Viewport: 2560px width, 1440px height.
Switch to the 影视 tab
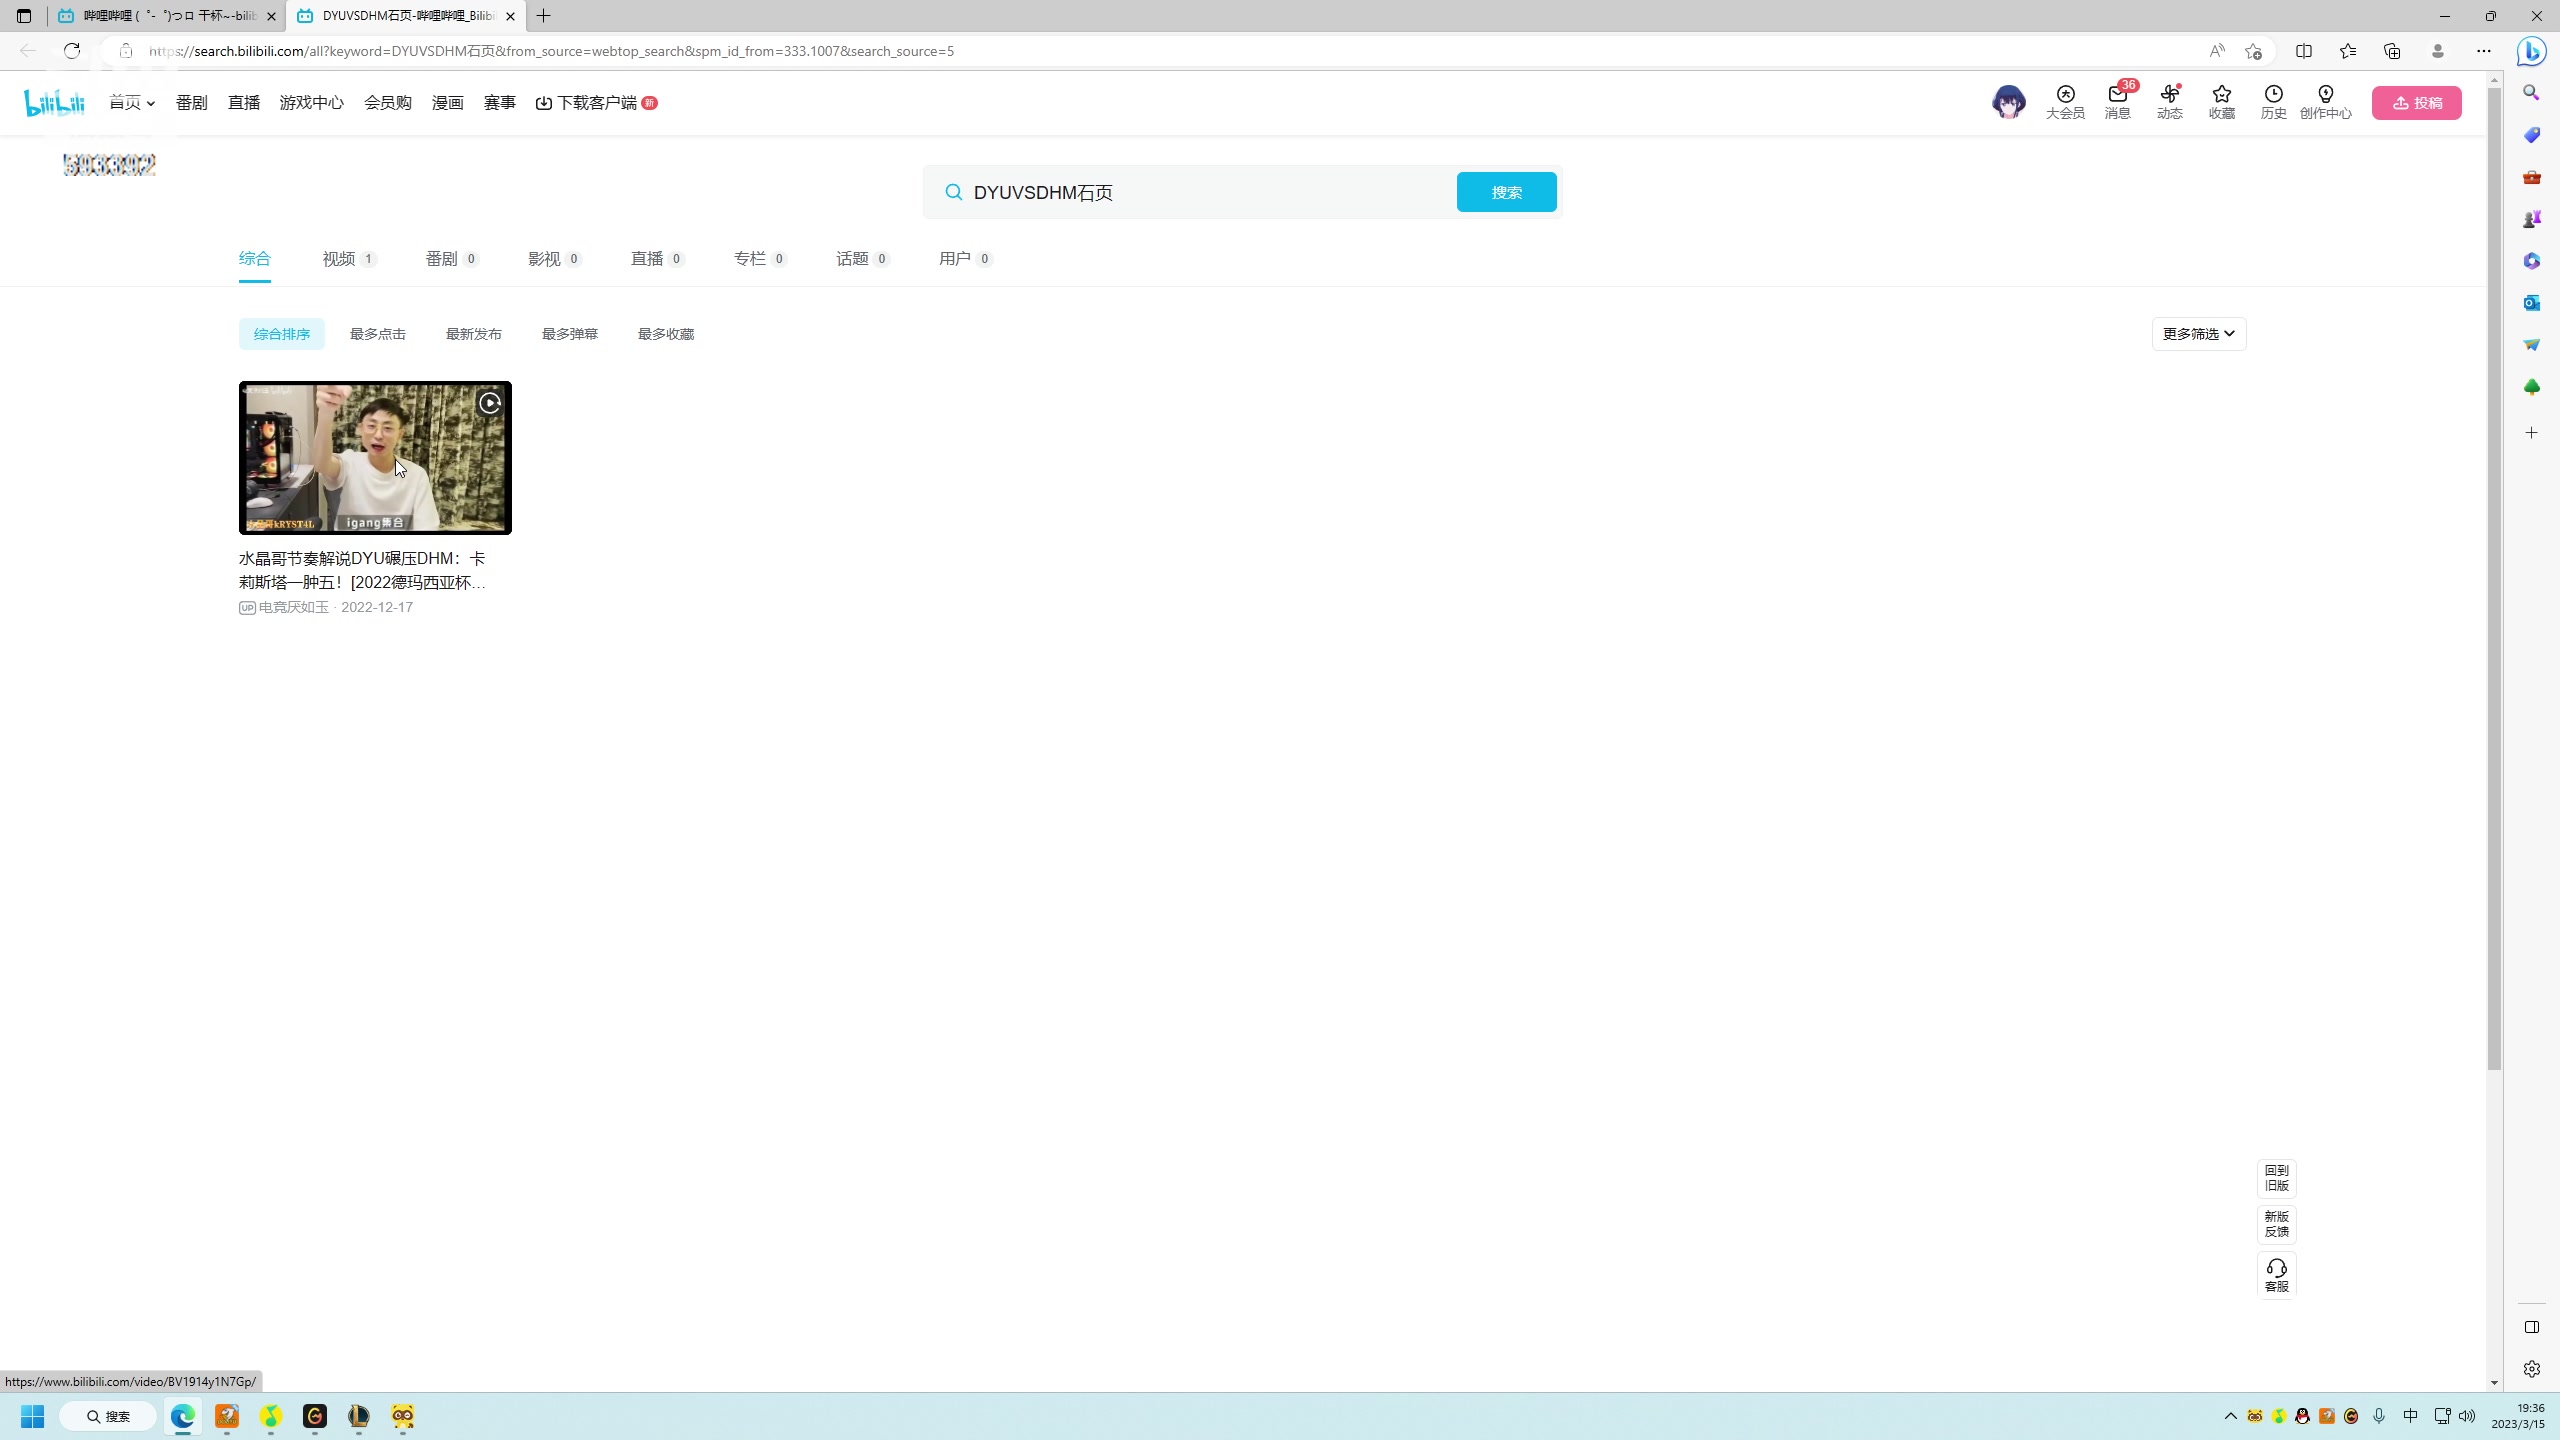click(555, 259)
